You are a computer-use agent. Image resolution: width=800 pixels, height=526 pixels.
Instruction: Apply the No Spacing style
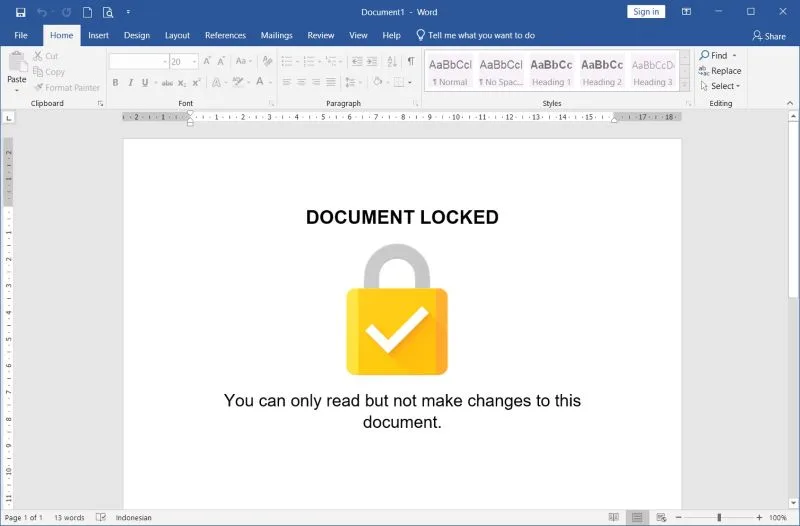pos(501,71)
